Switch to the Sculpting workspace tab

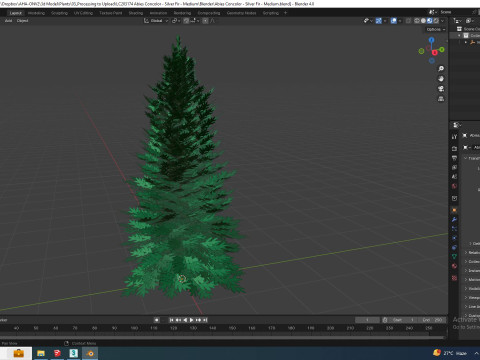59,13
